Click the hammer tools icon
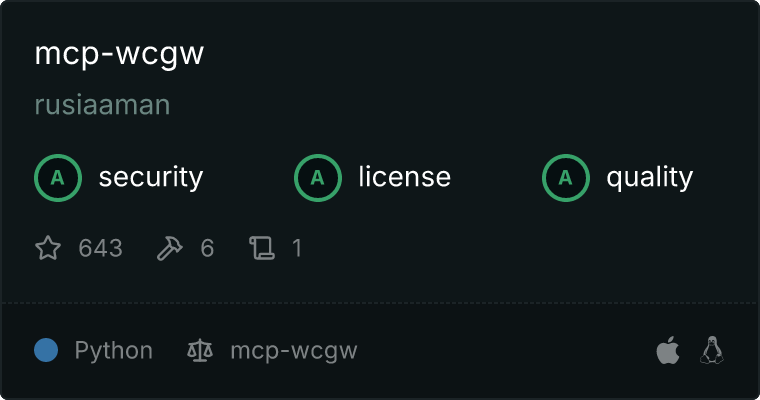Viewport: 760px width, 400px height. (170, 248)
